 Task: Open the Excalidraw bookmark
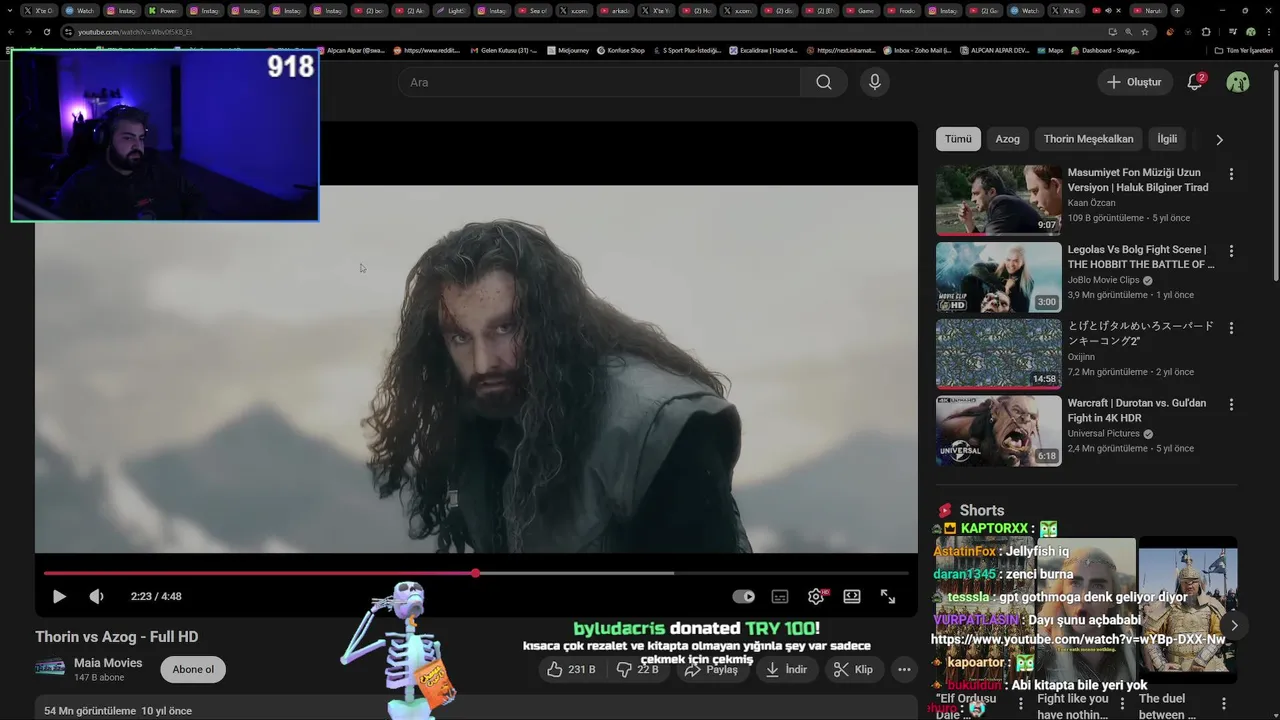point(762,50)
